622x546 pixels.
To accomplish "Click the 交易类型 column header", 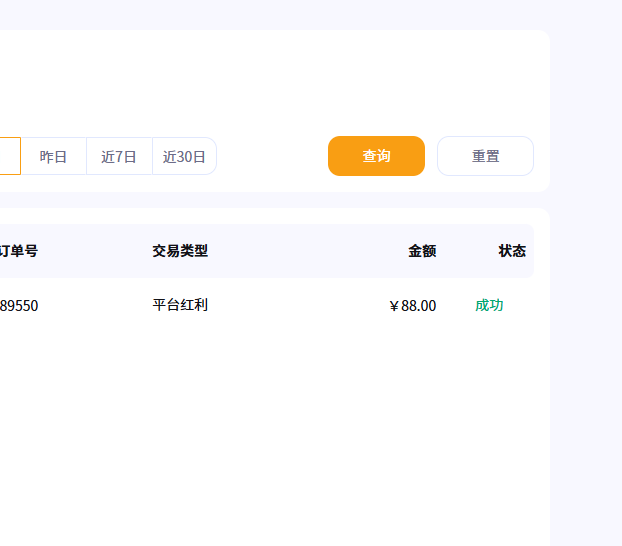I will [x=180, y=251].
